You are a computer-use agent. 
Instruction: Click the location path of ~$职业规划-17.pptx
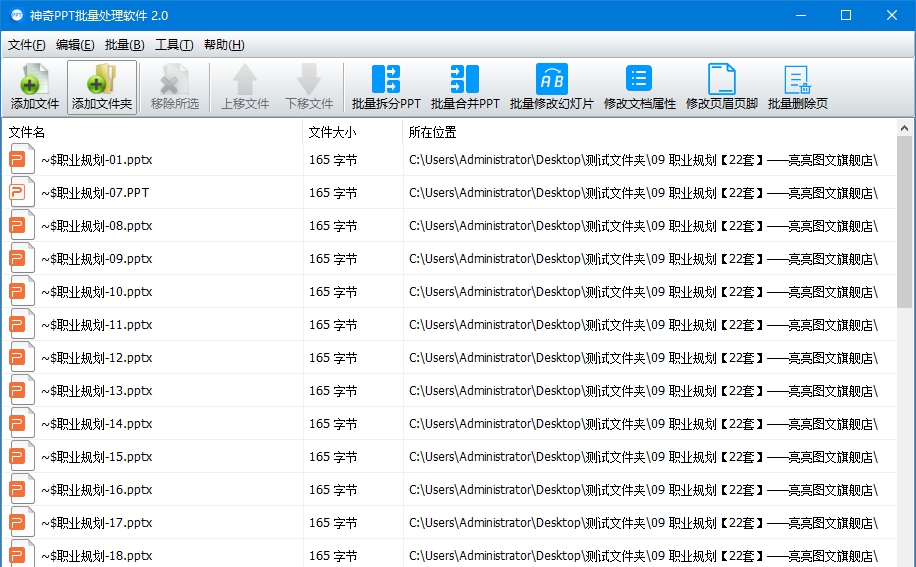(643, 523)
